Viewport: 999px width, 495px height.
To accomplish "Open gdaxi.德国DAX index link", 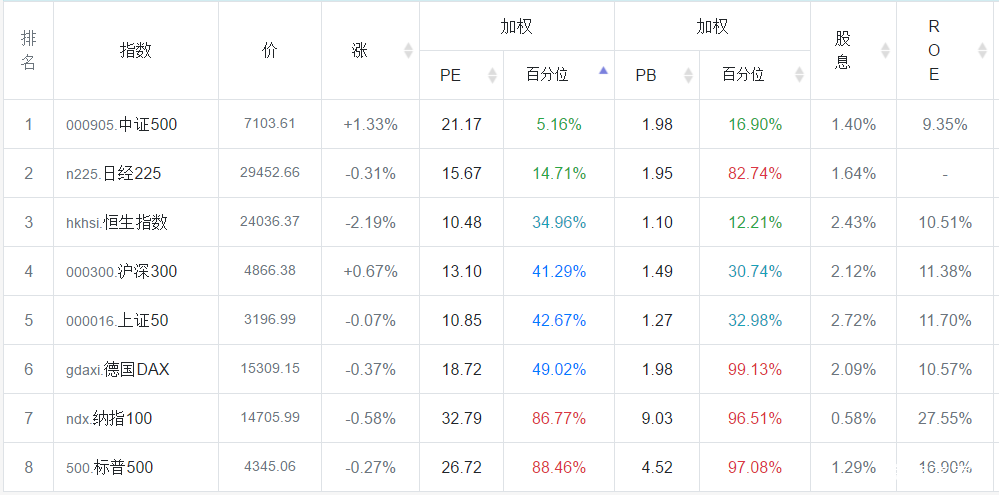I will (x=117, y=369).
